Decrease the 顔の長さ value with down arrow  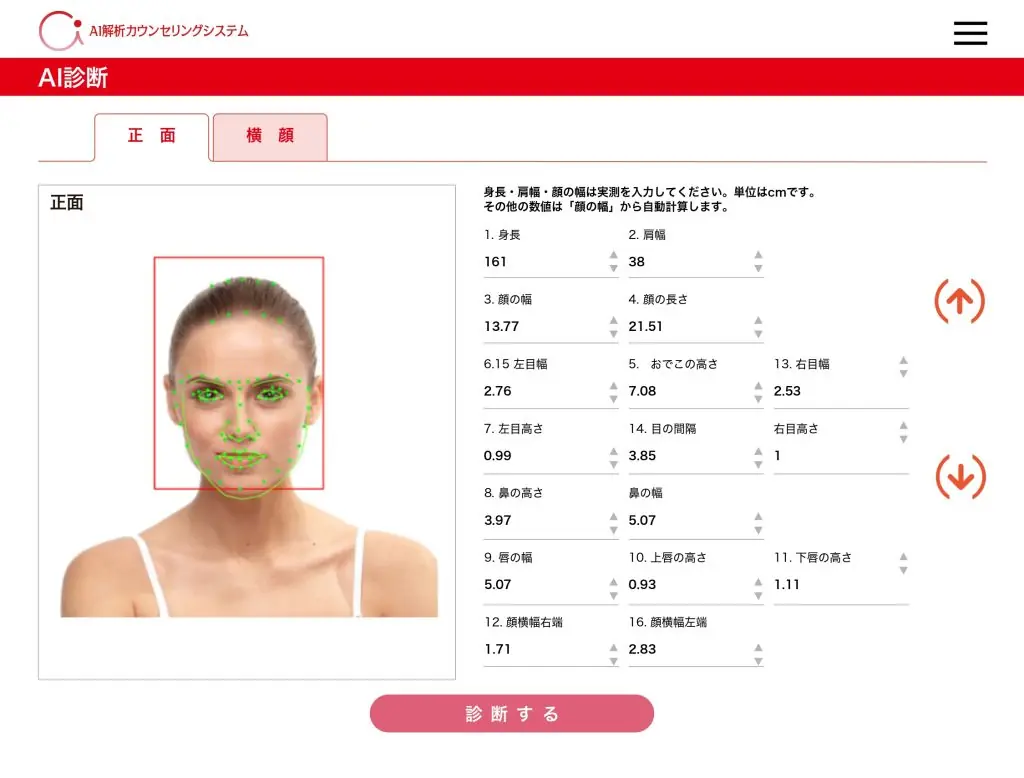758,333
